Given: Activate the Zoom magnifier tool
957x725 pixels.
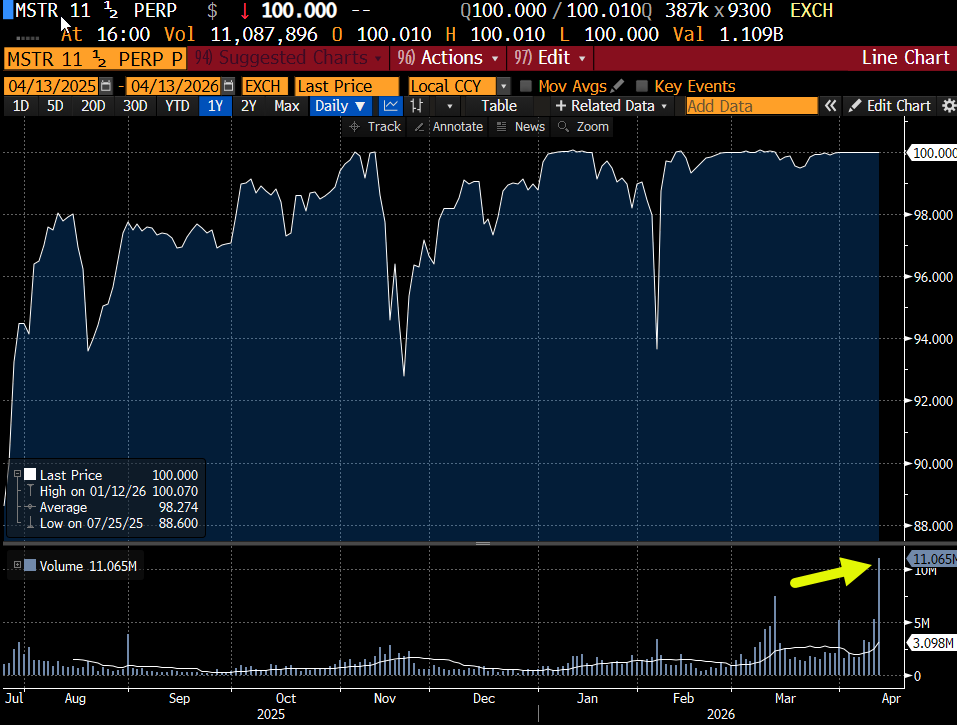Looking at the screenshot, I should coord(583,126).
